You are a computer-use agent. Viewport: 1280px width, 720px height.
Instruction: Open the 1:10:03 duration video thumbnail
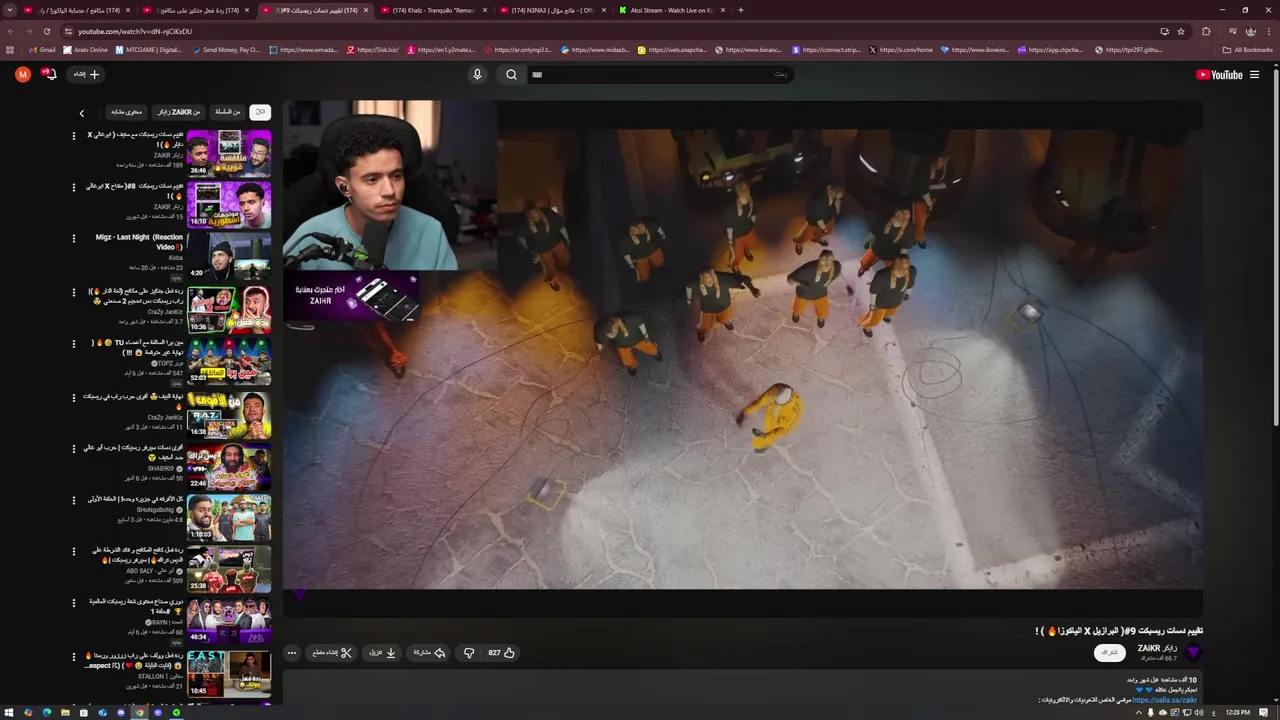click(229, 517)
